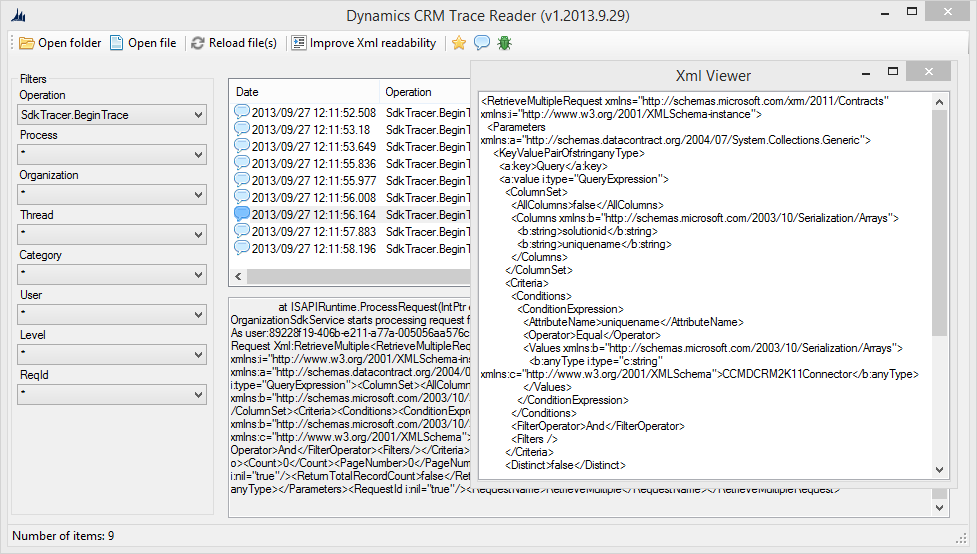Select the trace row dated 12:11:53.649
This screenshot has height=554, width=977.
tap(350, 146)
